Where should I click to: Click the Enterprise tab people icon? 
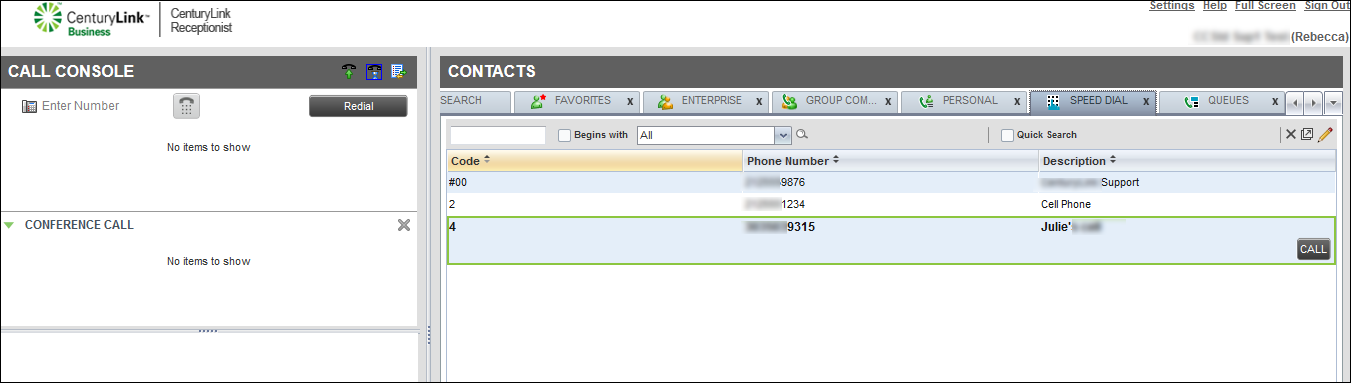point(665,101)
